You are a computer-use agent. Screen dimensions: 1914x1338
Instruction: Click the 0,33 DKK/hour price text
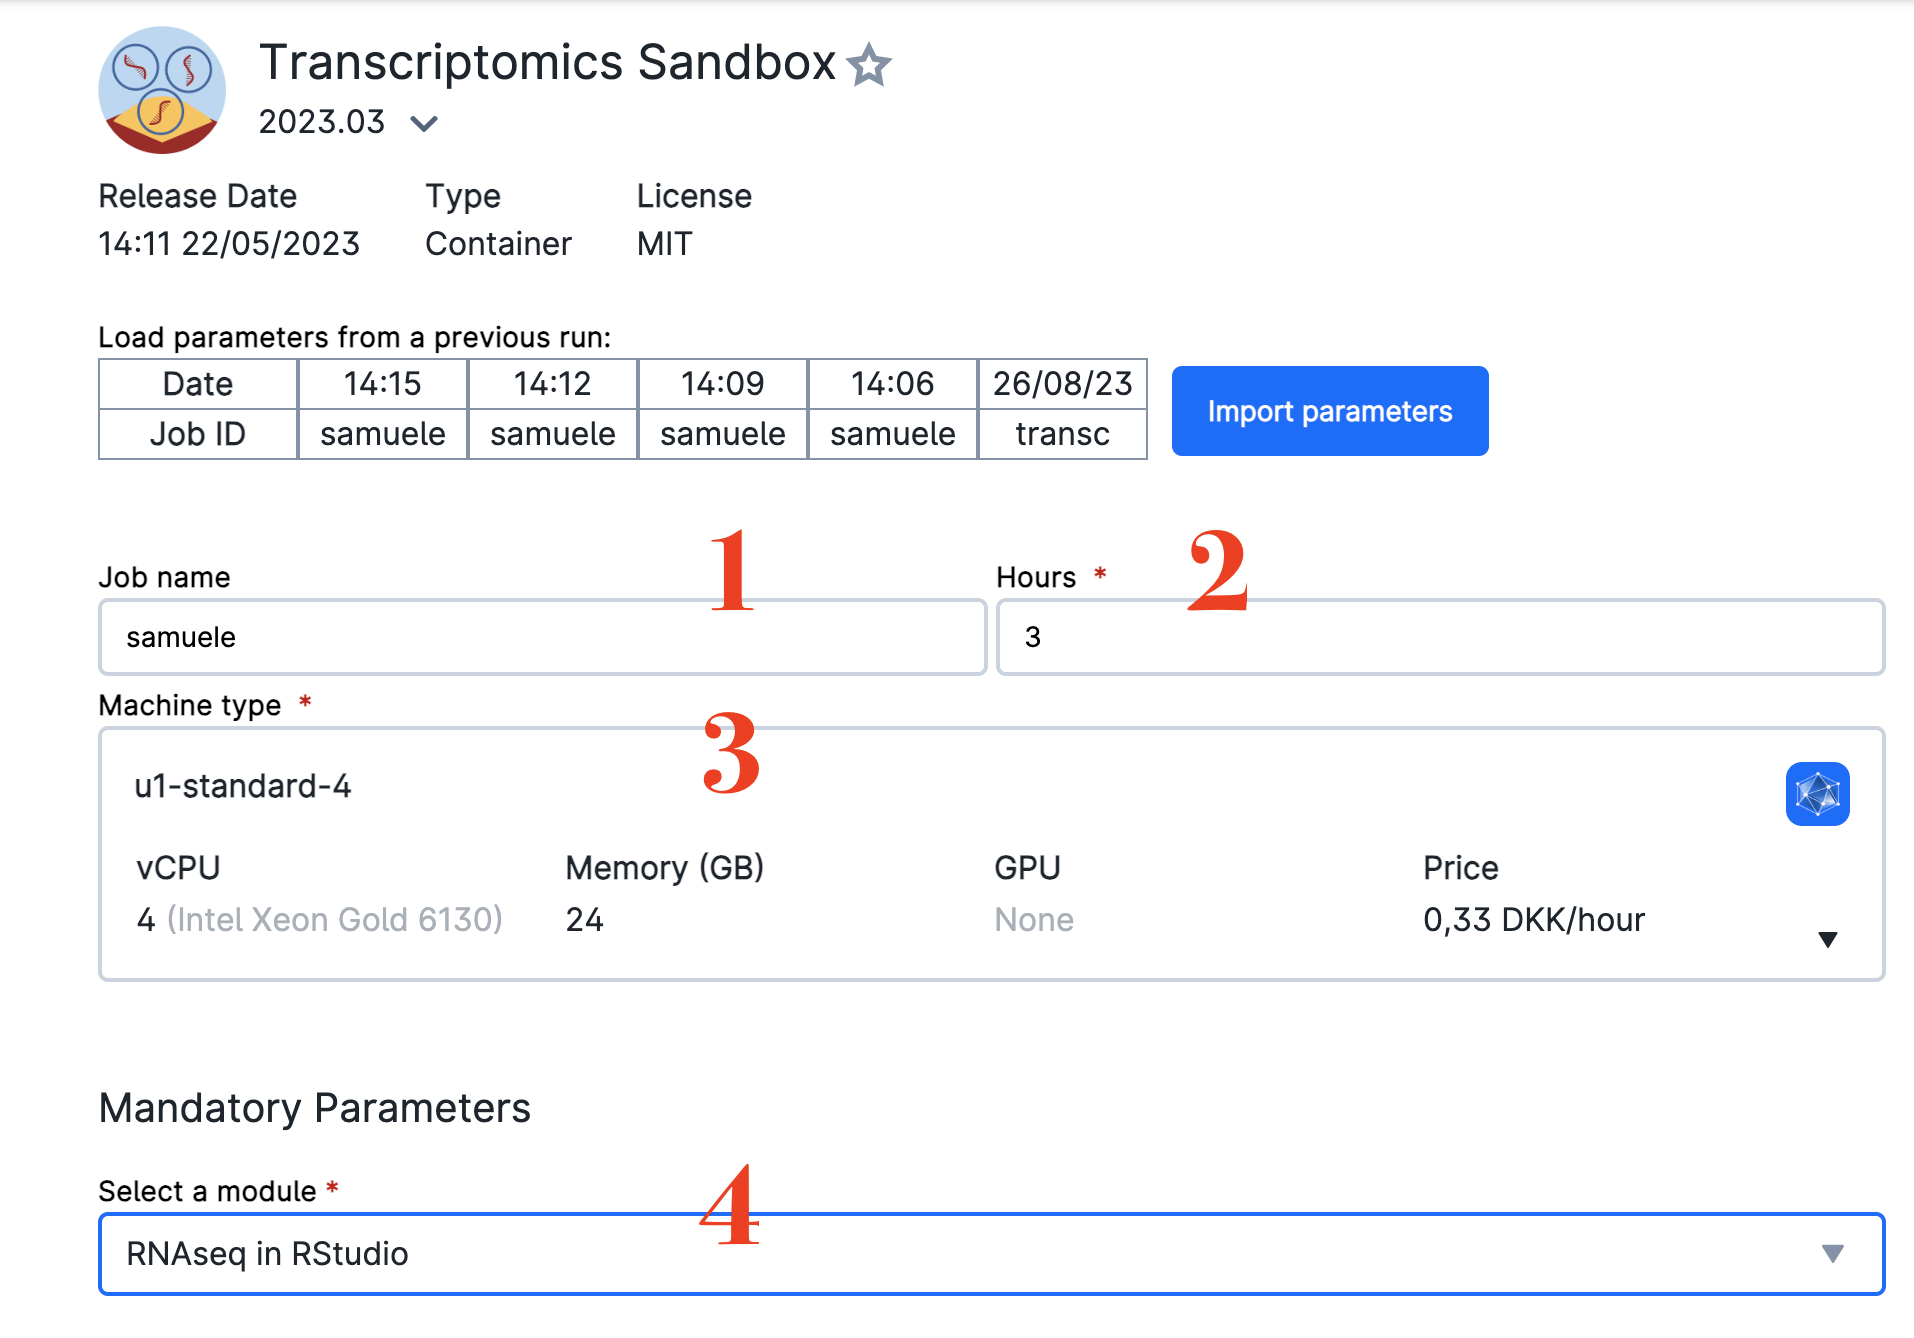click(x=1534, y=919)
